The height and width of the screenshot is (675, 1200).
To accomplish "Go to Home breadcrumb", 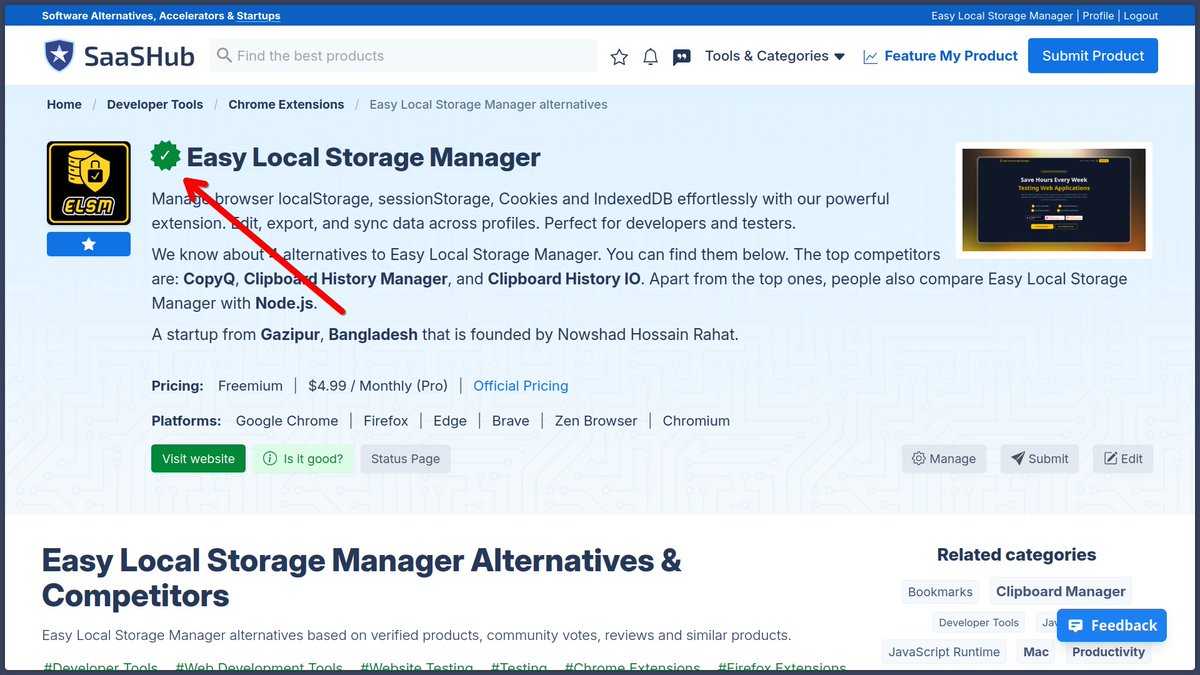I will pyautogui.click(x=64, y=104).
